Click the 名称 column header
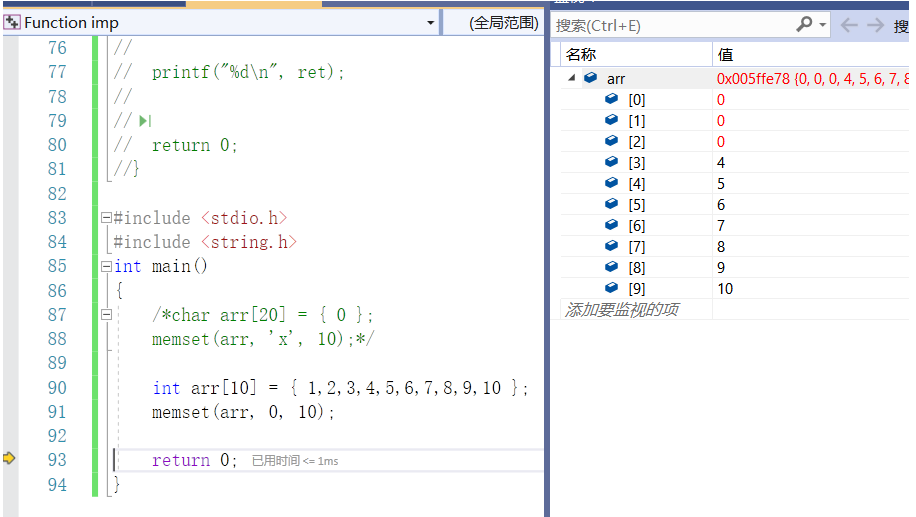Image resolution: width=916 pixels, height=517 pixels. pyautogui.click(x=637, y=54)
